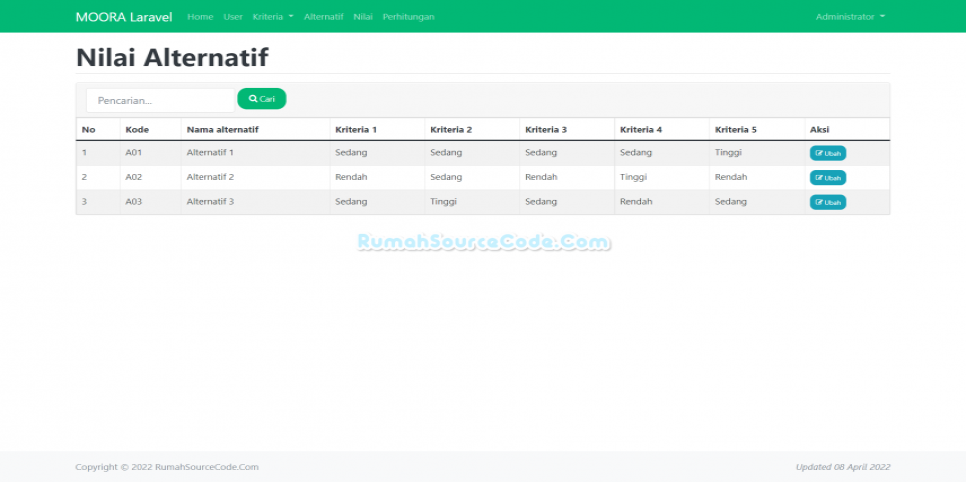The height and width of the screenshot is (482, 966).
Task: Click Ubah button for Alternatif 2
Action: (828, 178)
